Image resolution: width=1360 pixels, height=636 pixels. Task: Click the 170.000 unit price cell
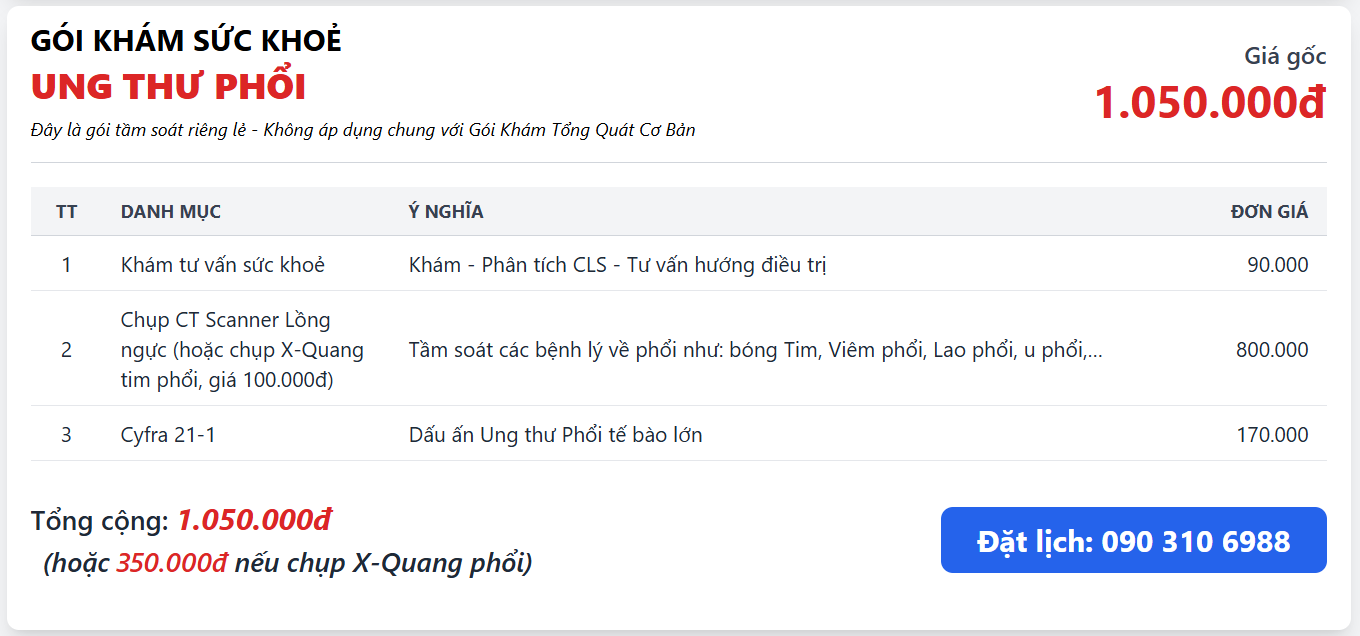(1271, 435)
